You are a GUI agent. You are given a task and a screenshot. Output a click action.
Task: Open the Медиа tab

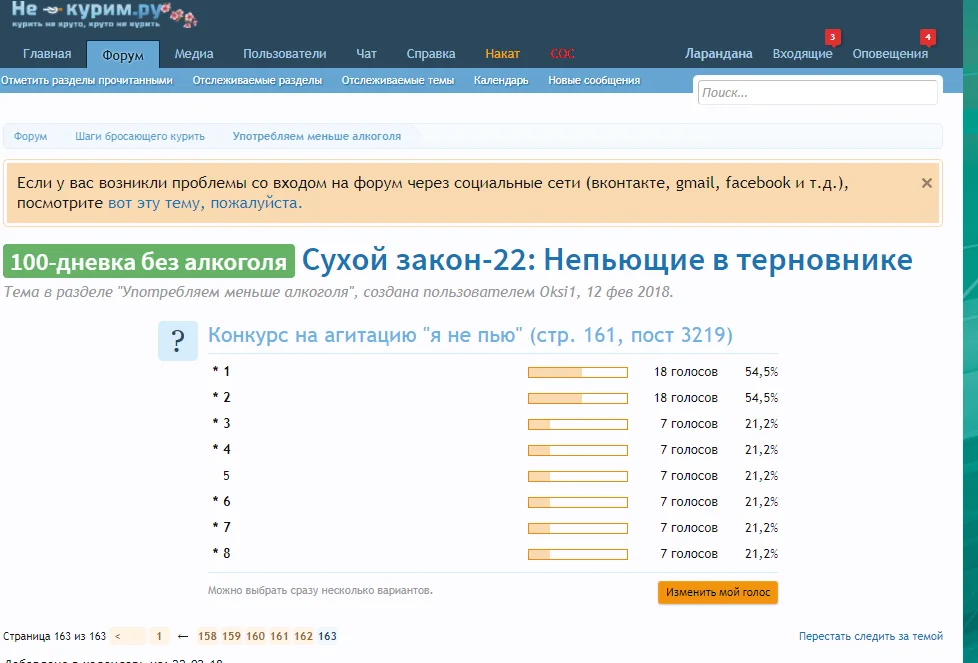(x=194, y=54)
